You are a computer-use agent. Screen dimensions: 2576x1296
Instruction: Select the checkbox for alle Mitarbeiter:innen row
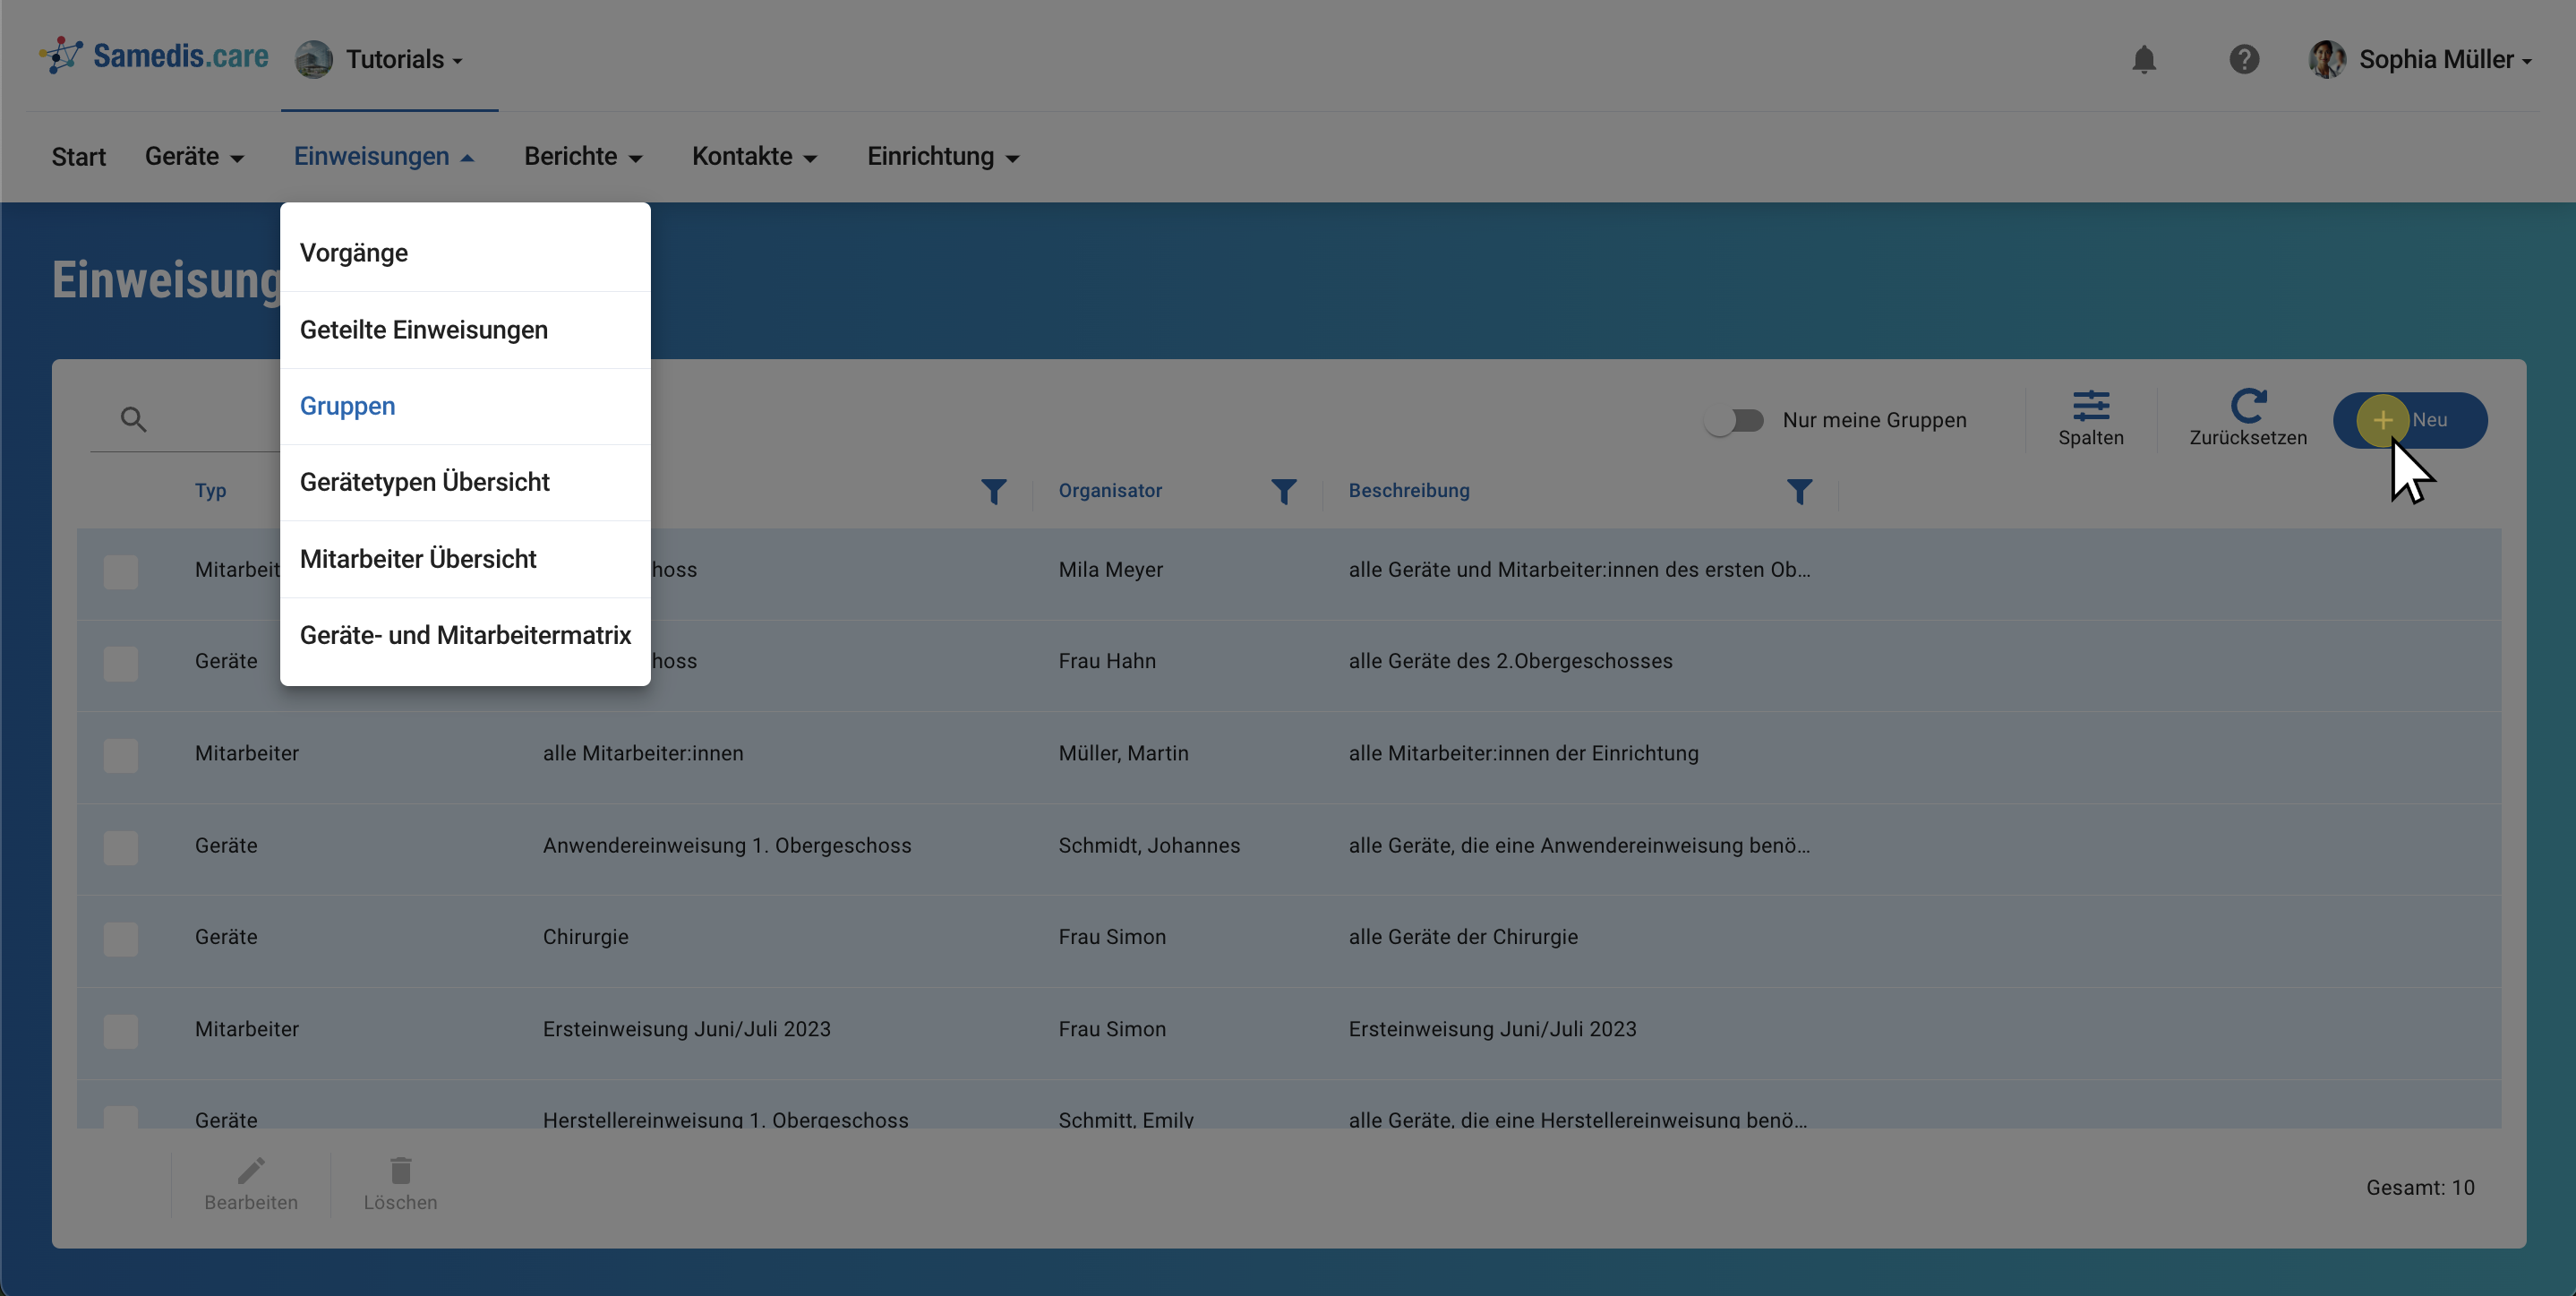121,754
